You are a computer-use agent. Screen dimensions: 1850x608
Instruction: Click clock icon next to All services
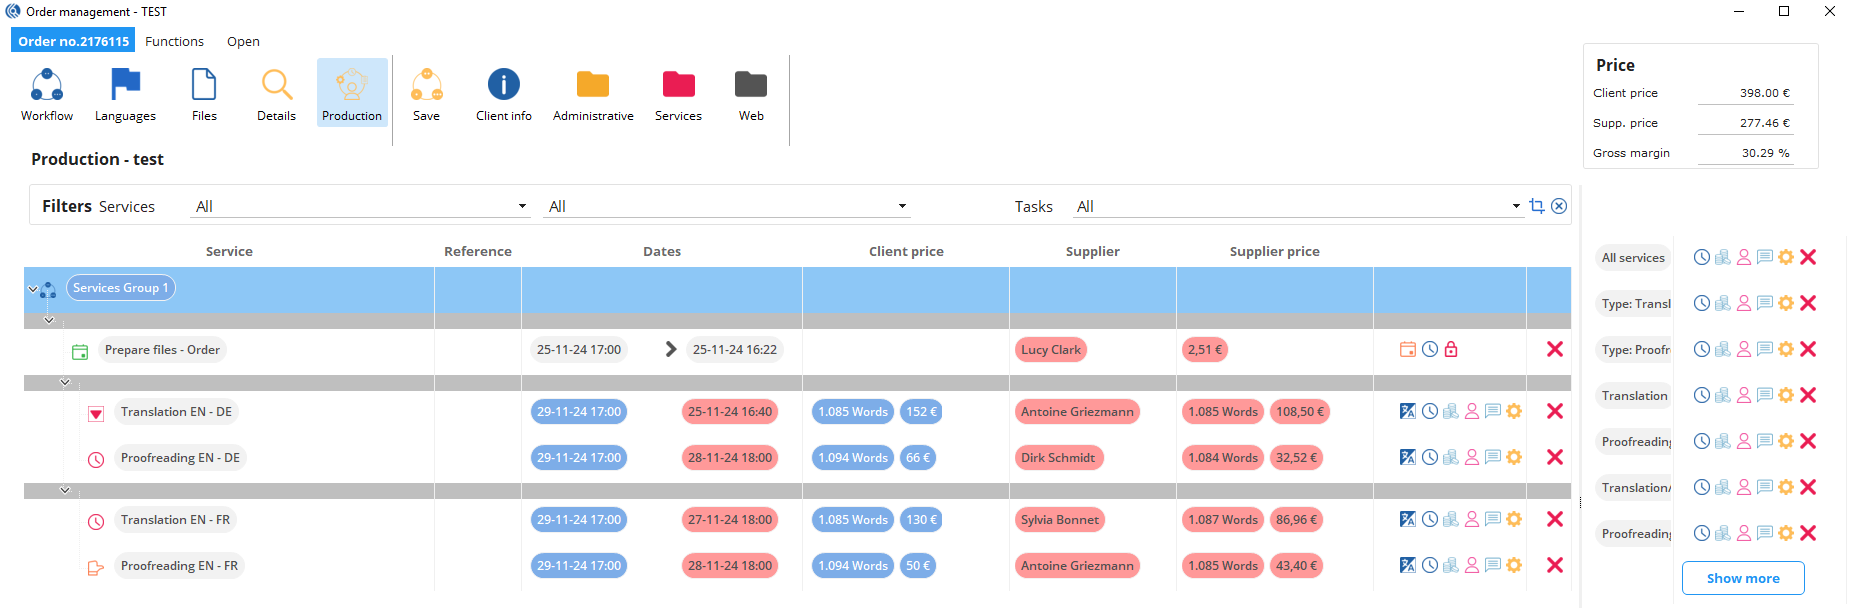coord(1701,257)
